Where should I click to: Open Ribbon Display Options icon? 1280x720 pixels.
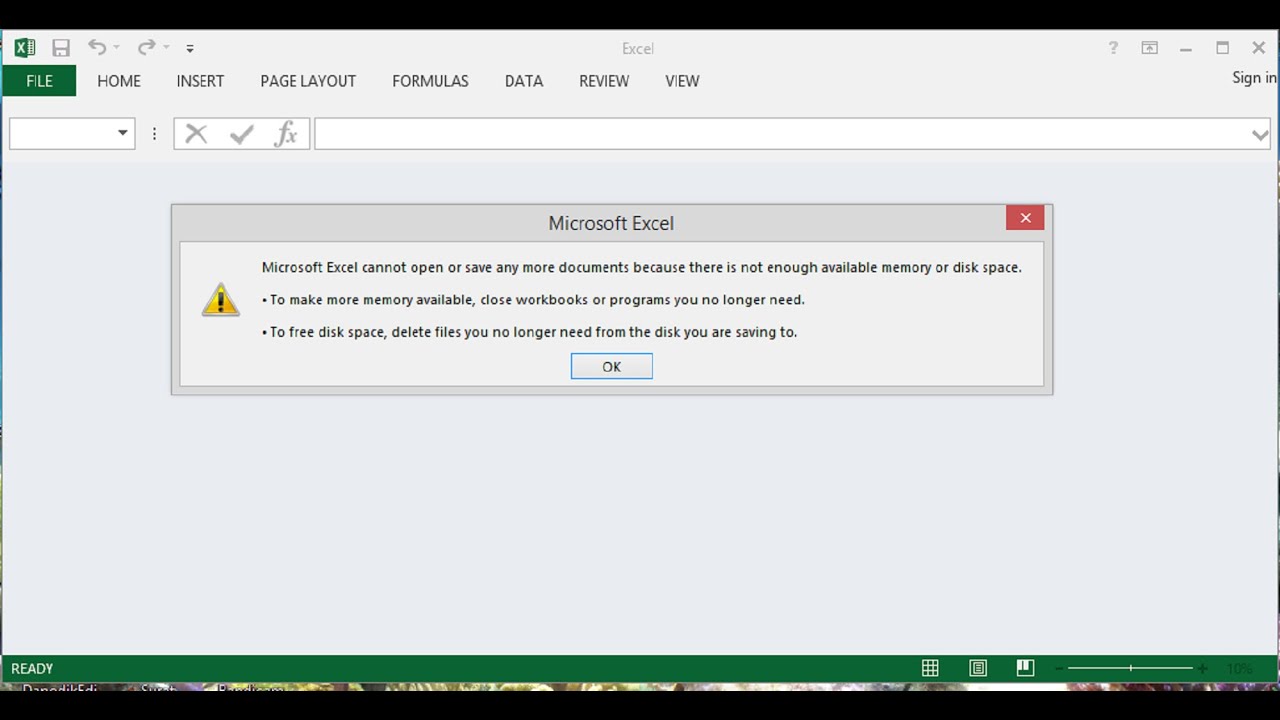pyautogui.click(x=1150, y=47)
